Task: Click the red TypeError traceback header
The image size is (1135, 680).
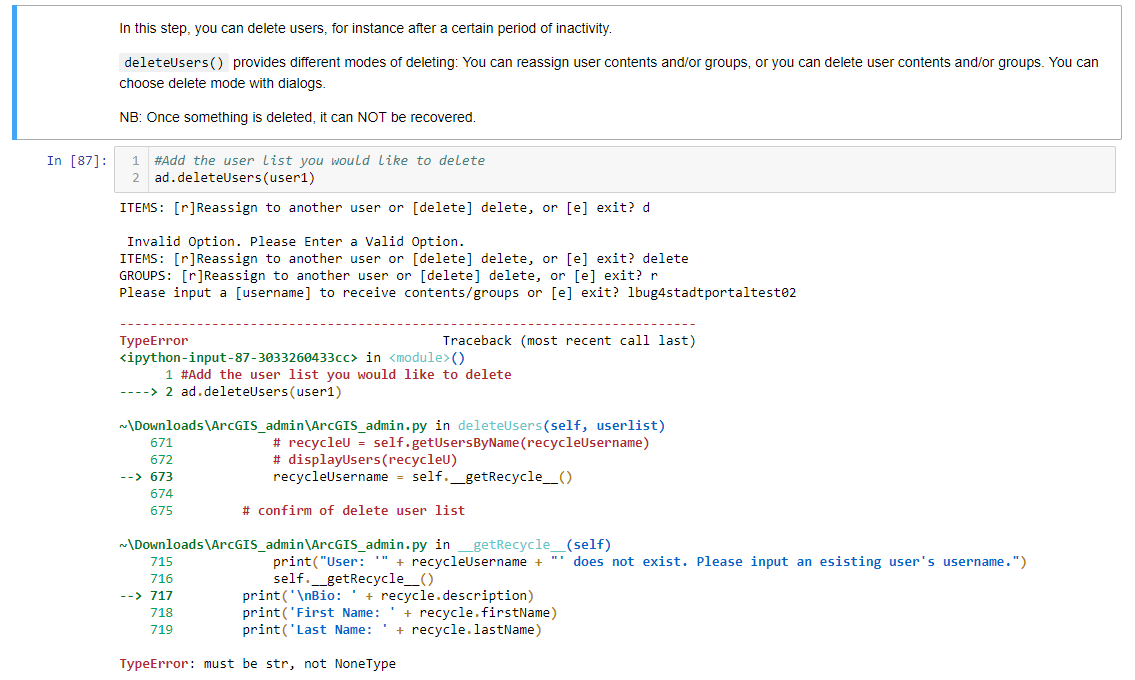Action: (153, 341)
